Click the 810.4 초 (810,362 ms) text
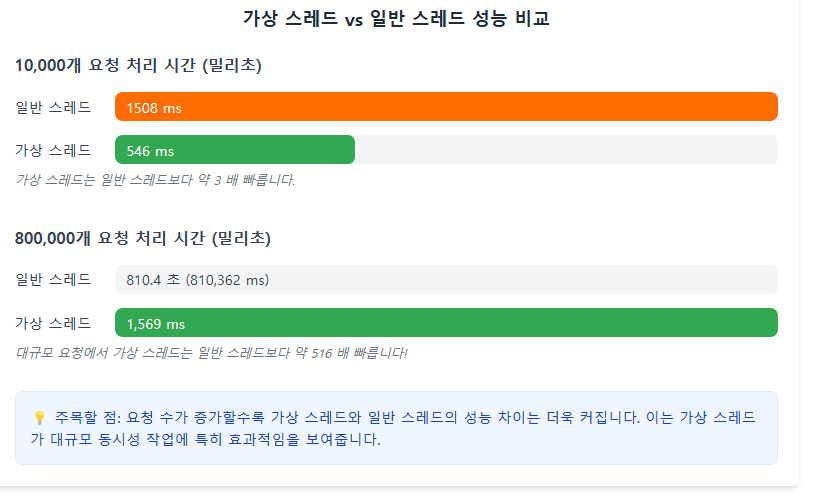Viewport: 815px width, 504px height. tap(198, 281)
